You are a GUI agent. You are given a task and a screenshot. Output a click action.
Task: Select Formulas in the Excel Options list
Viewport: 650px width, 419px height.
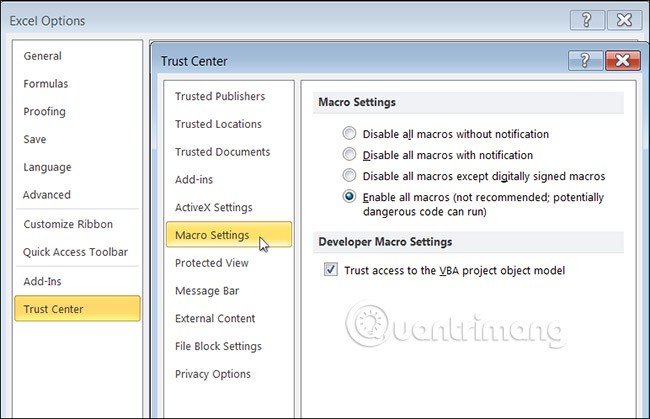(46, 84)
